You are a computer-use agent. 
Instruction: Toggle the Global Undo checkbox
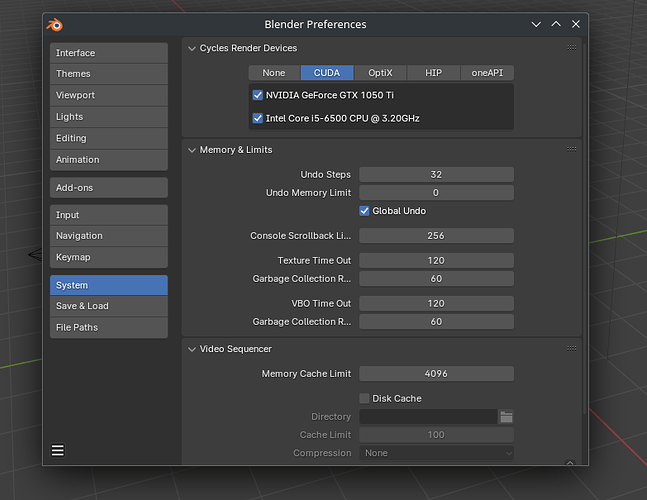[364, 211]
